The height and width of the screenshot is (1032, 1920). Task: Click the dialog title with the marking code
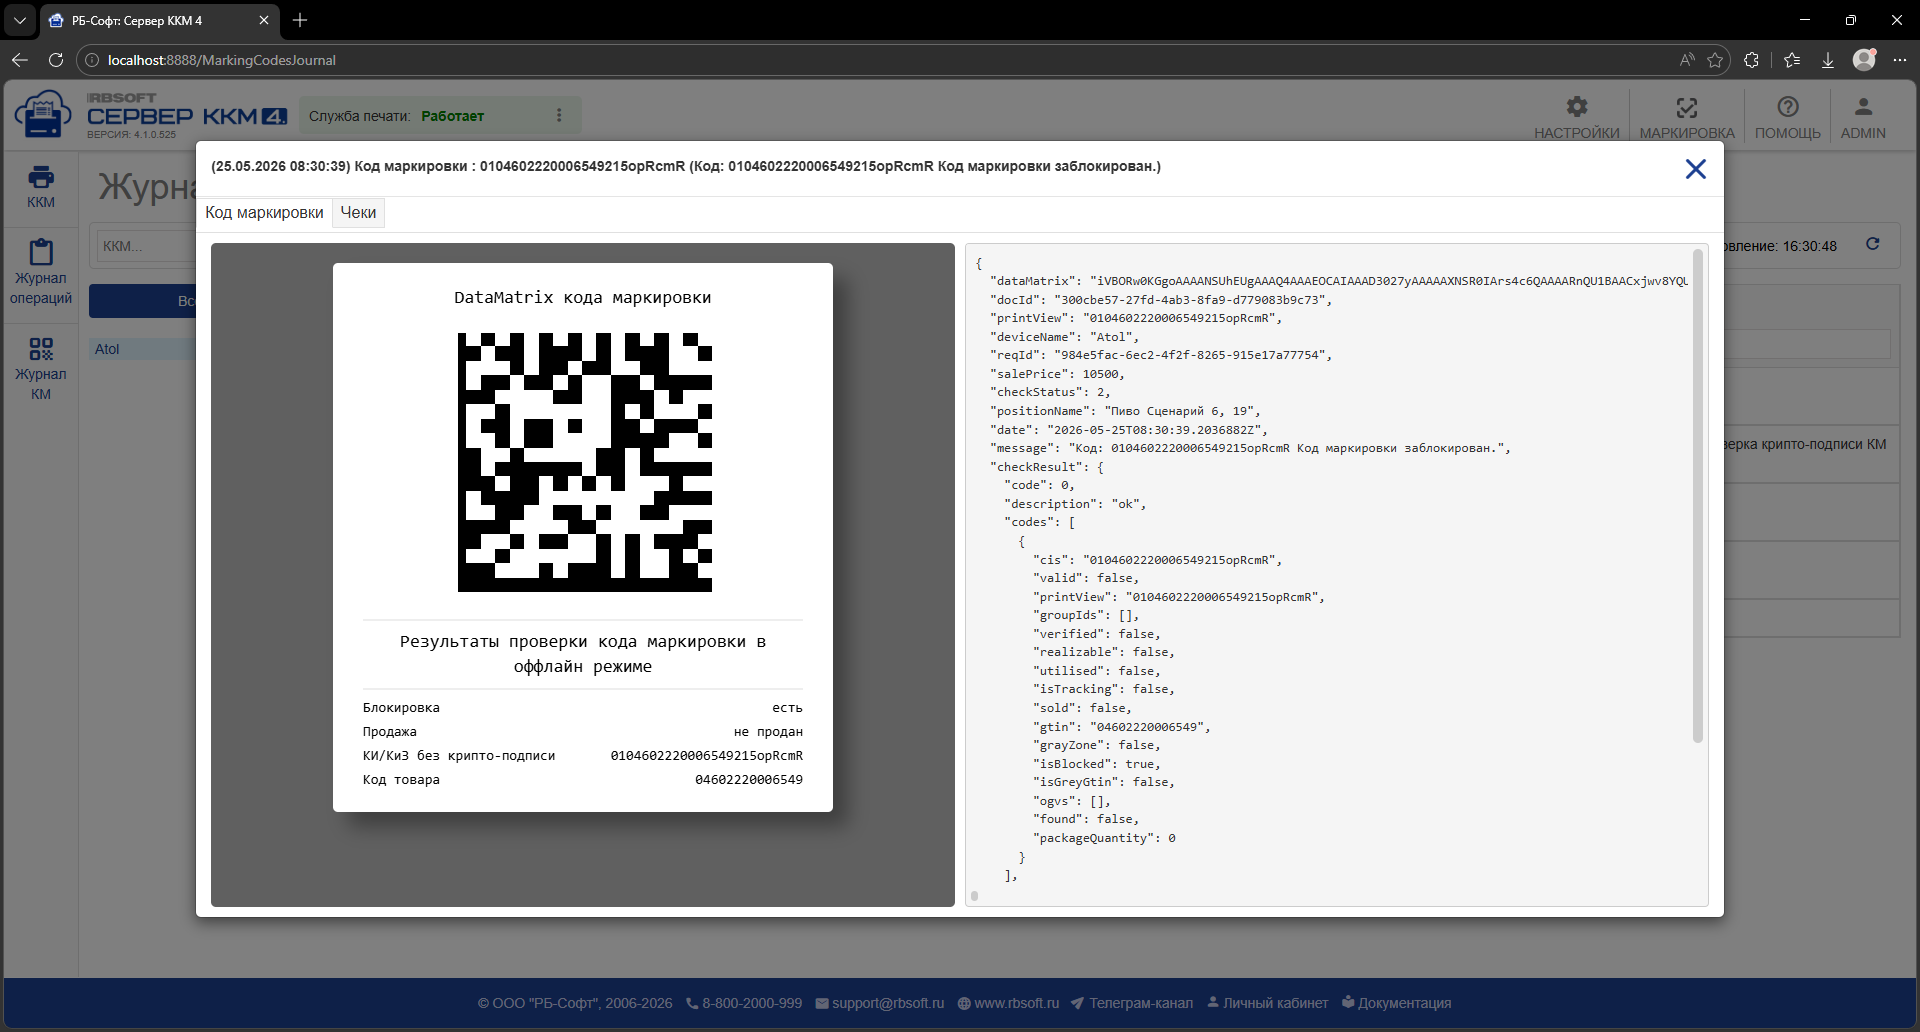click(x=686, y=166)
